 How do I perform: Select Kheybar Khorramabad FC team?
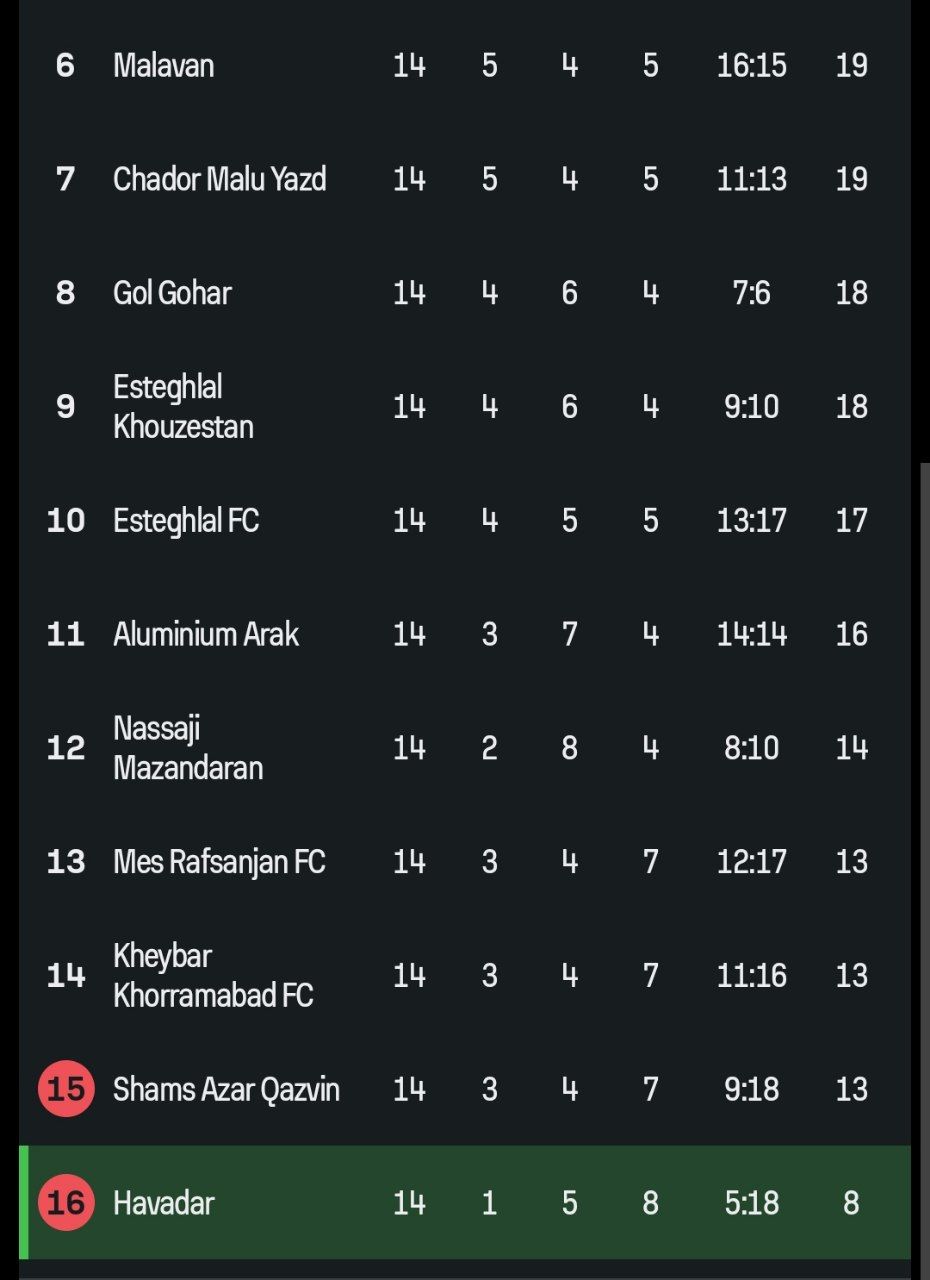point(213,975)
